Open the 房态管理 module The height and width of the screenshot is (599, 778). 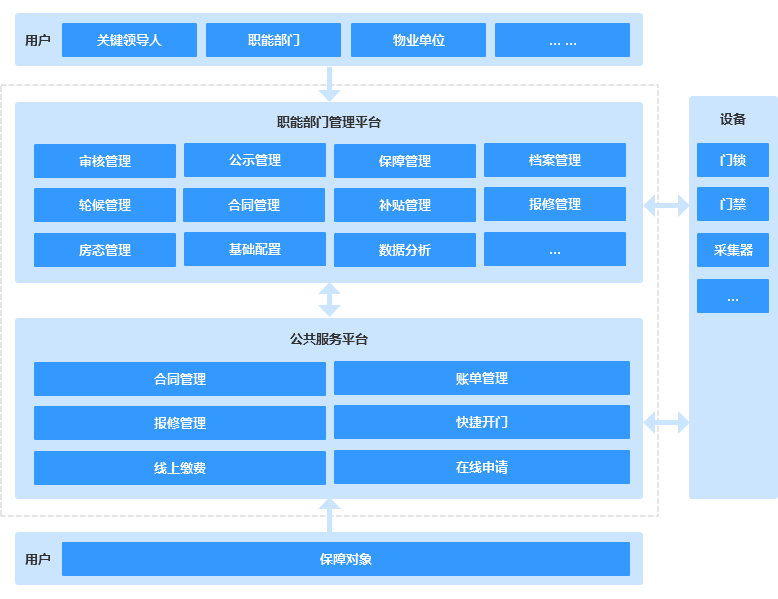[x=105, y=250]
